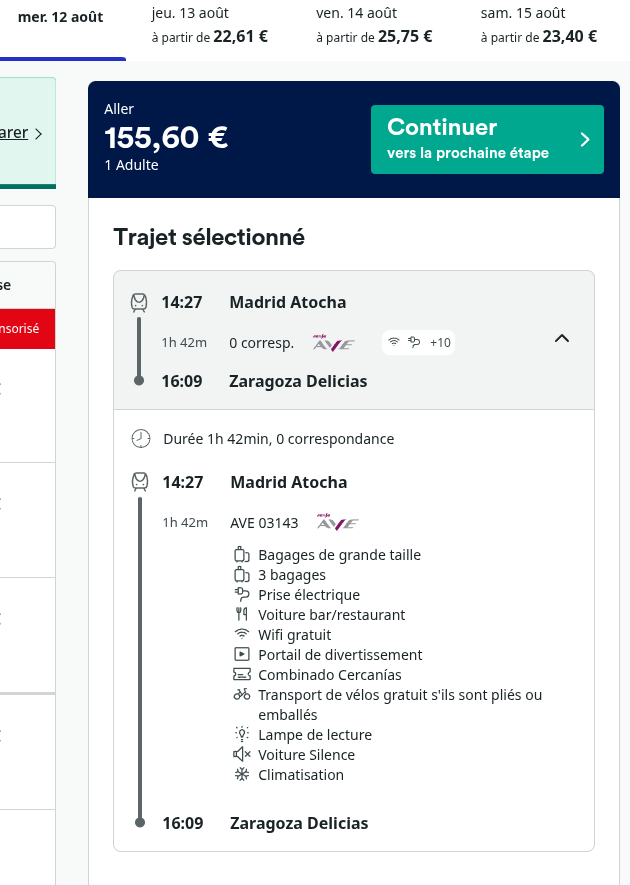The height and width of the screenshot is (885, 630).
Task: Open the +10 amenities badge
Action: (x=418, y=343)
